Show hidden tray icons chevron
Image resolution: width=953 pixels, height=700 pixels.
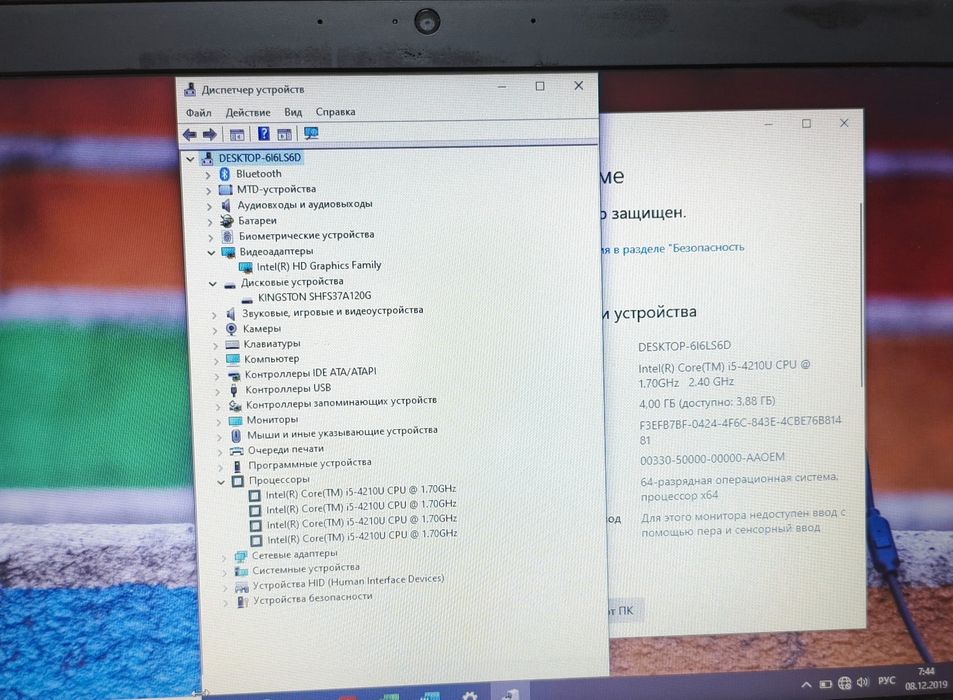point(806,685)
